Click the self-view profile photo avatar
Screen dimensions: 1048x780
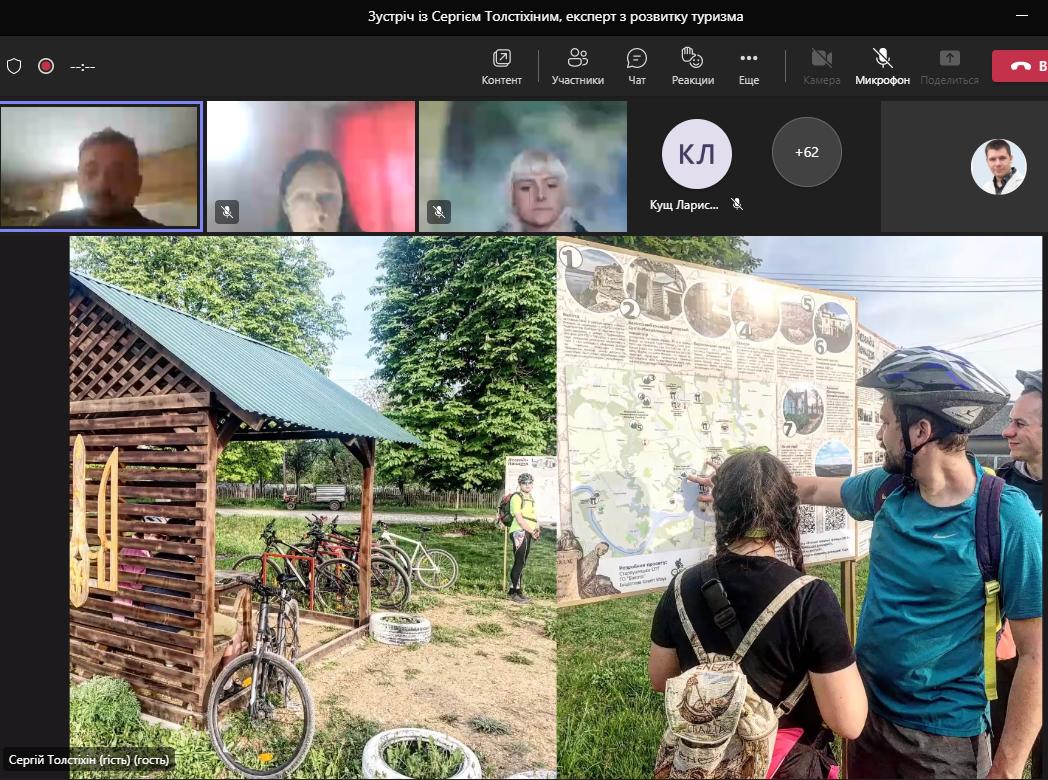pyautogui.click(x=999, y=167)
